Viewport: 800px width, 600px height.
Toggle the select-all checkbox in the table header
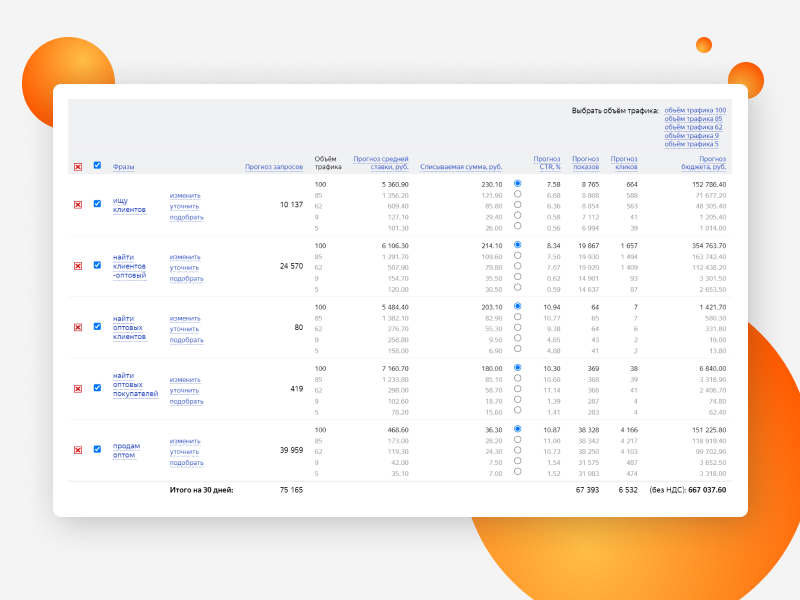pos(97,165)
